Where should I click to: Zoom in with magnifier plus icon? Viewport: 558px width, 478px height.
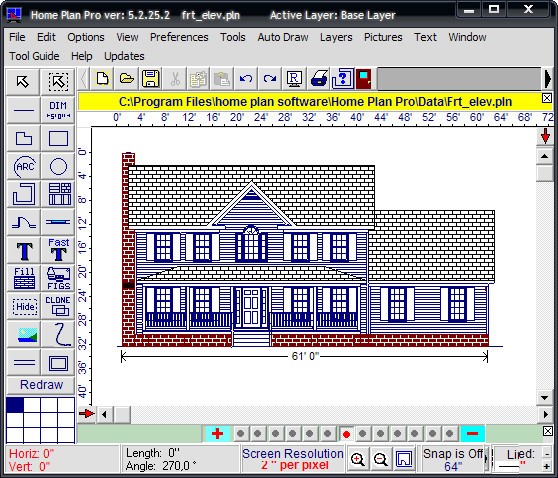358,459
